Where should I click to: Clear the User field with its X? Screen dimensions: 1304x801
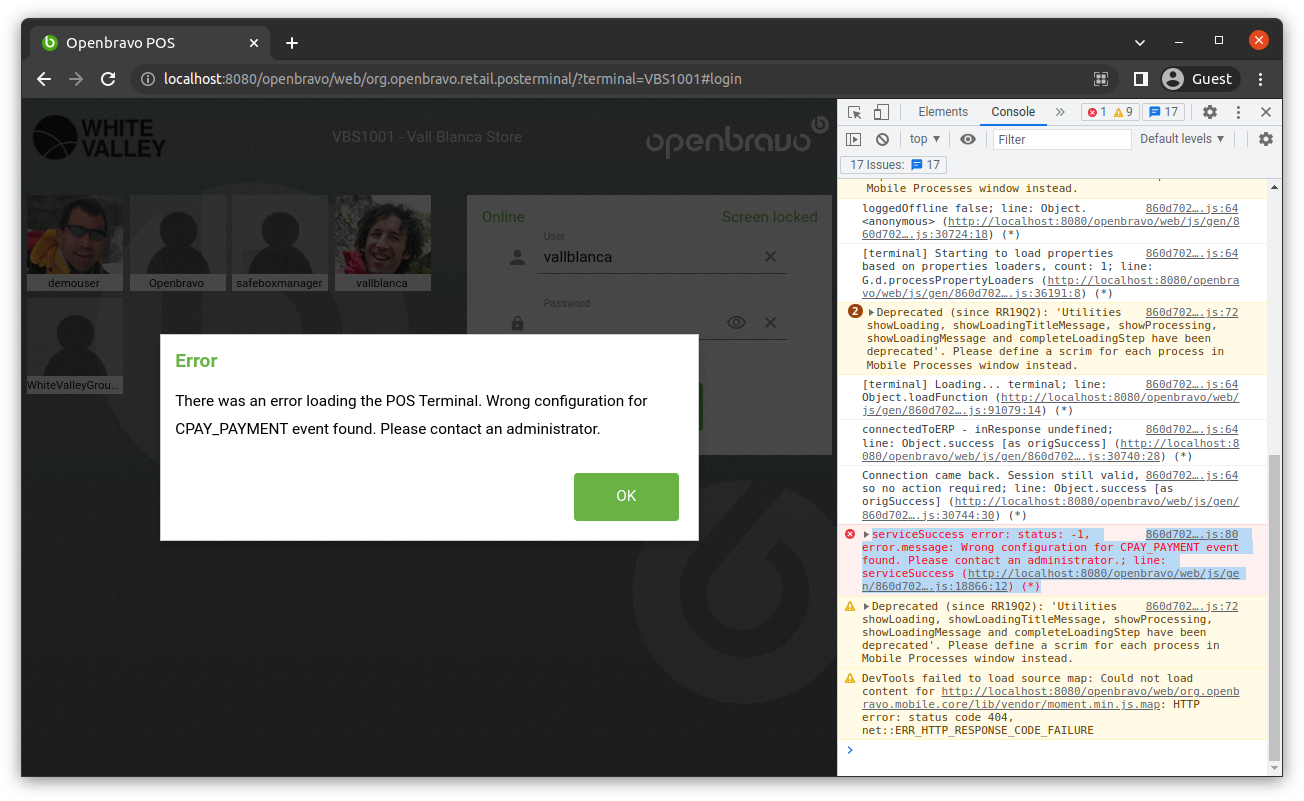click(x=770, y=257)
